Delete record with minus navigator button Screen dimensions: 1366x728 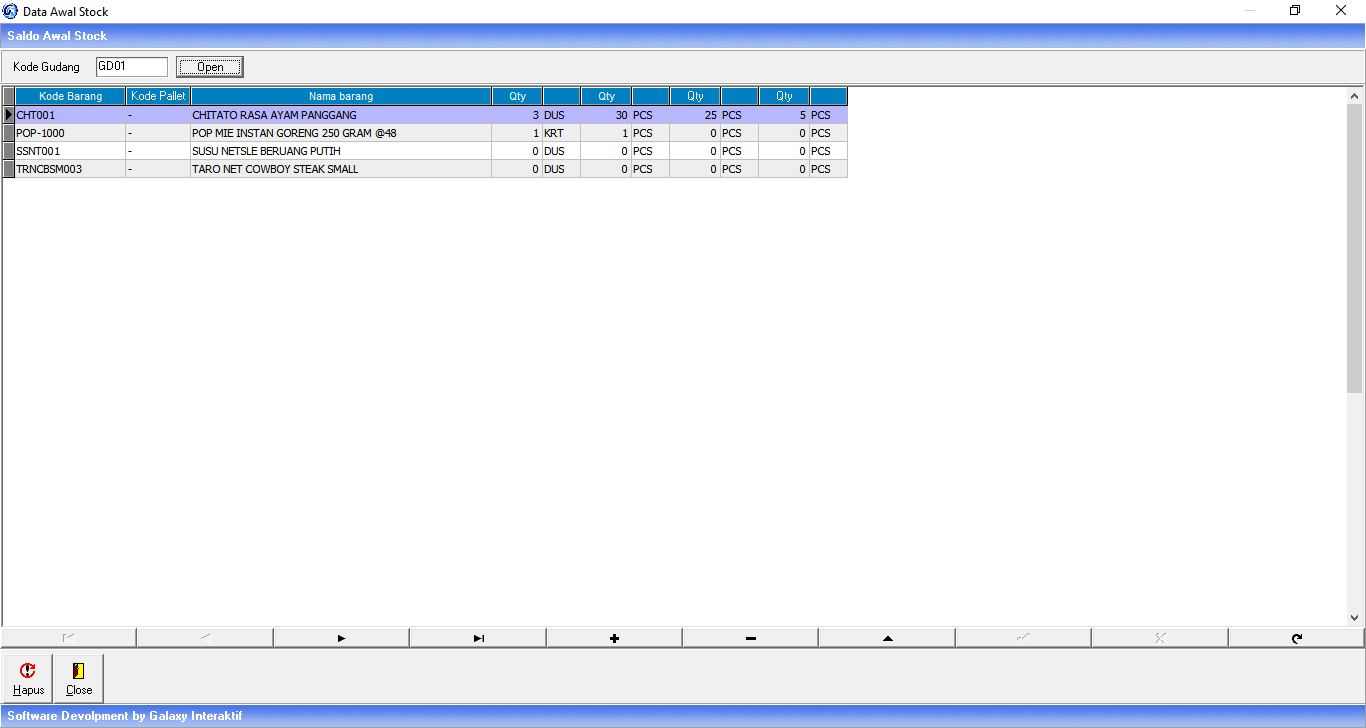750,638
